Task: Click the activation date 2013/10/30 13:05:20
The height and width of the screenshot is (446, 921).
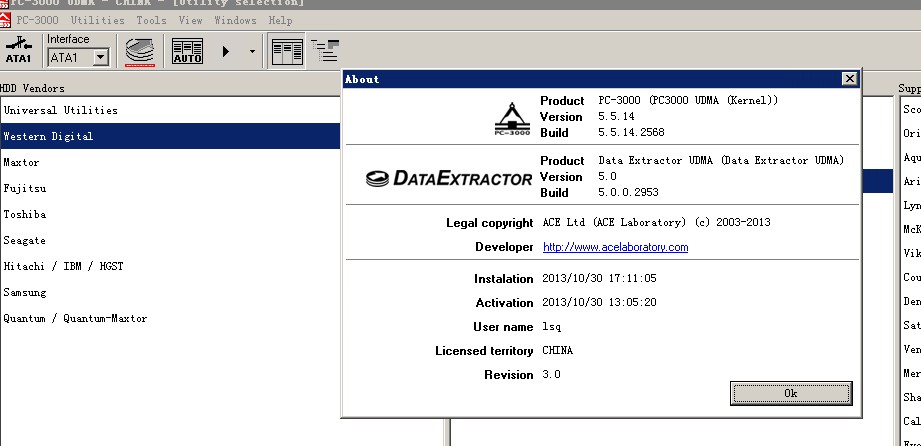Action: click(599, 302)
